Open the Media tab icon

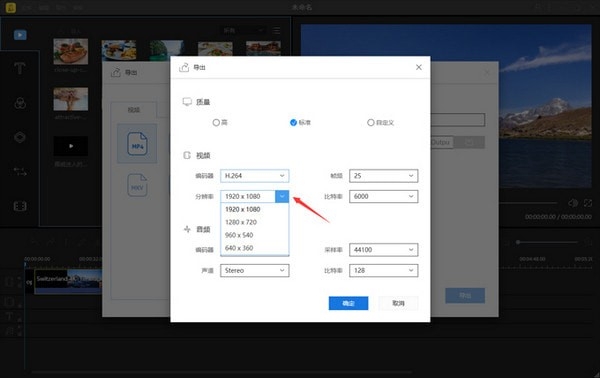tap(20, 35)
